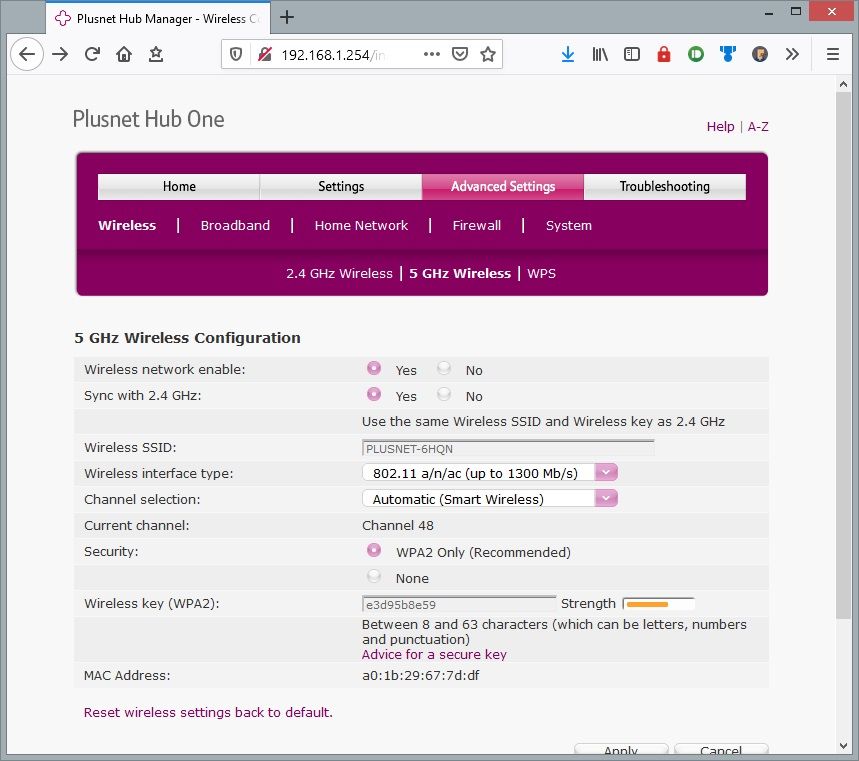The width and height of the screenshot is (859, 761).
Task: Set Wireless network enable to No
Action: coord(444,369)
